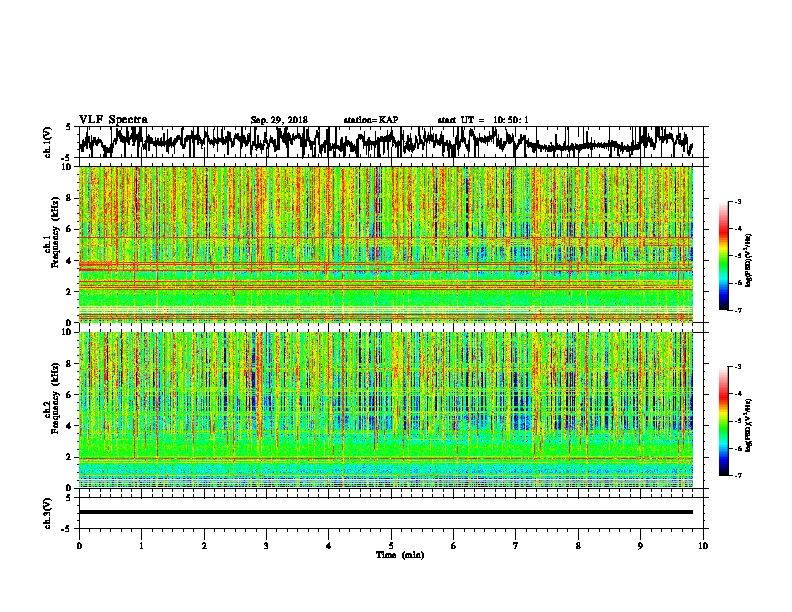This screenshot has width=792, height=612.
Task: Click the ch.1 spectrogram color scale bar
Action: tap(723, 256)
